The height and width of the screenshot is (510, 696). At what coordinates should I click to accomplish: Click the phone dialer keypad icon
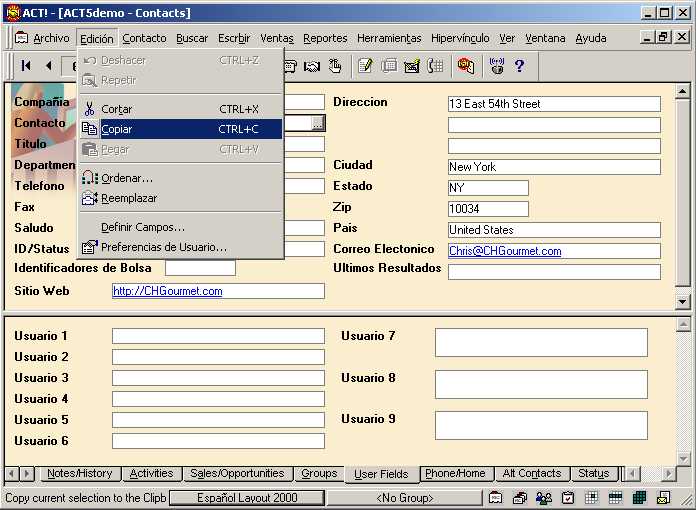[x=435, y=66]
